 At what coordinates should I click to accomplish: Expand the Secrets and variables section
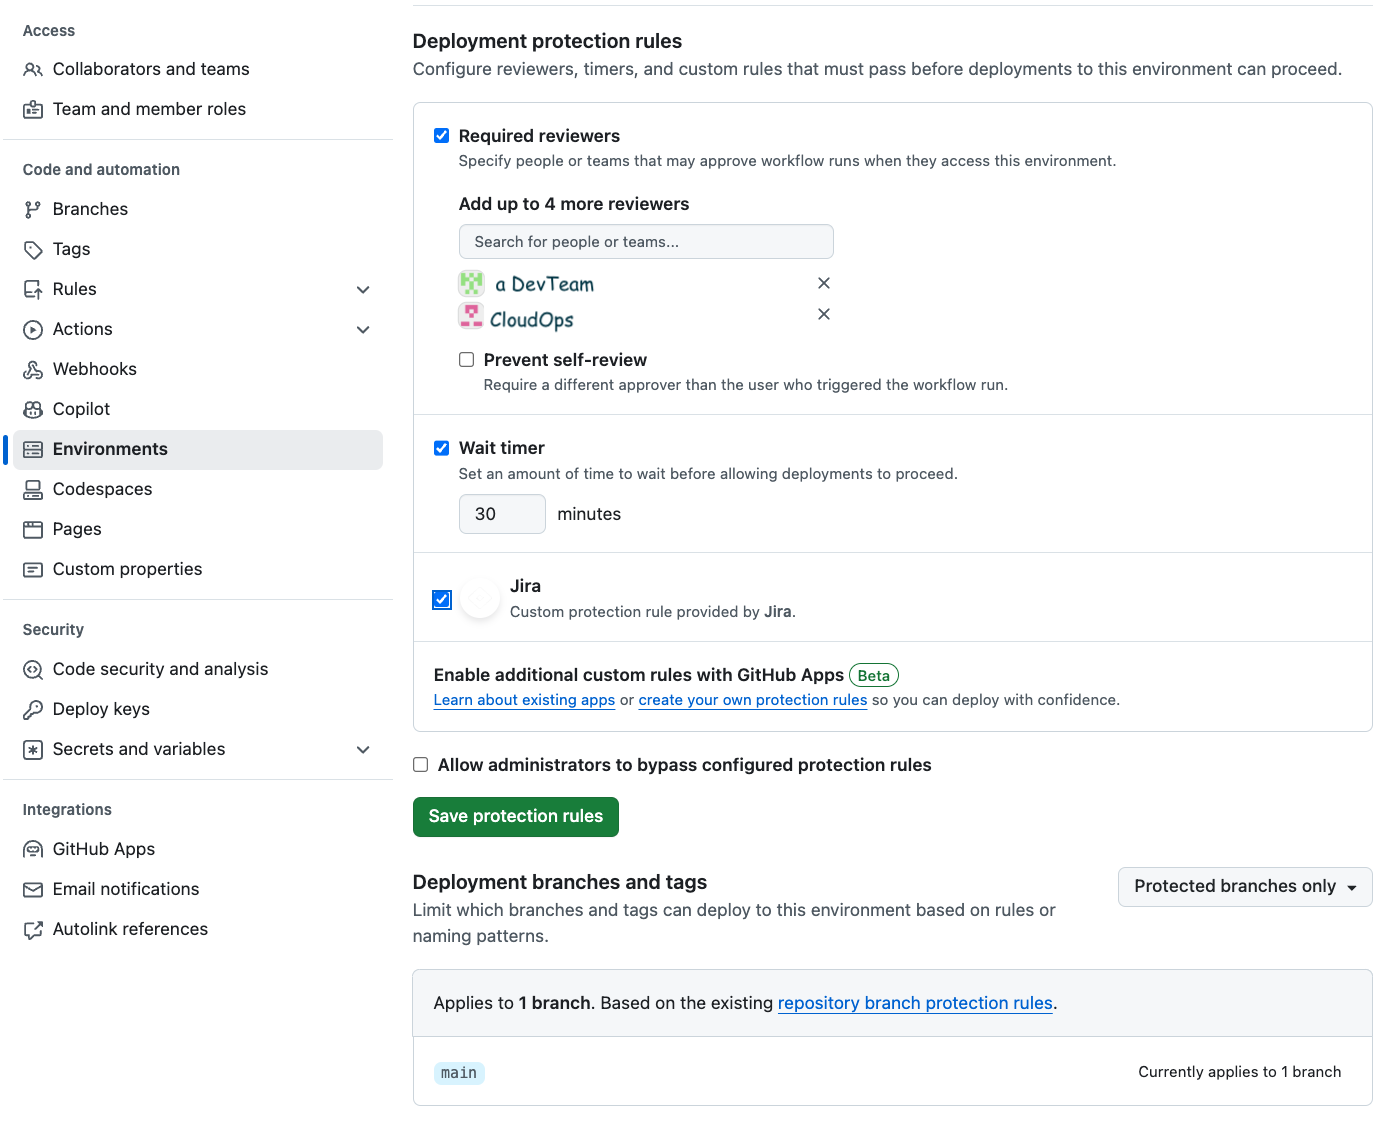point(363,749)
